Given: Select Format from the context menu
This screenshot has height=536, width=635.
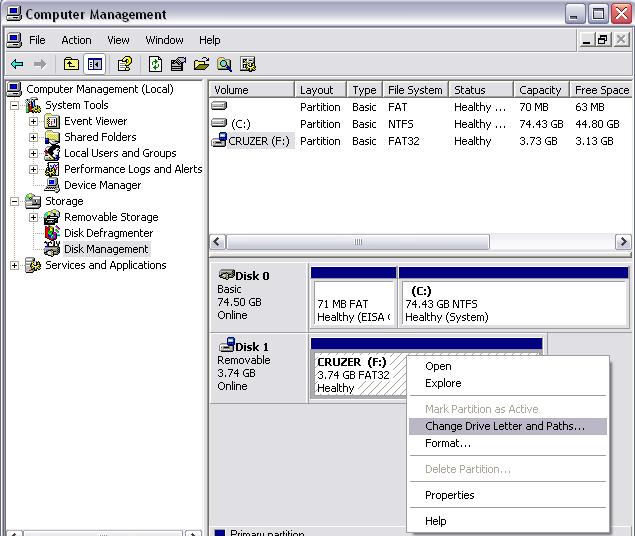Looking at the screenshot, I should point(447,443).
